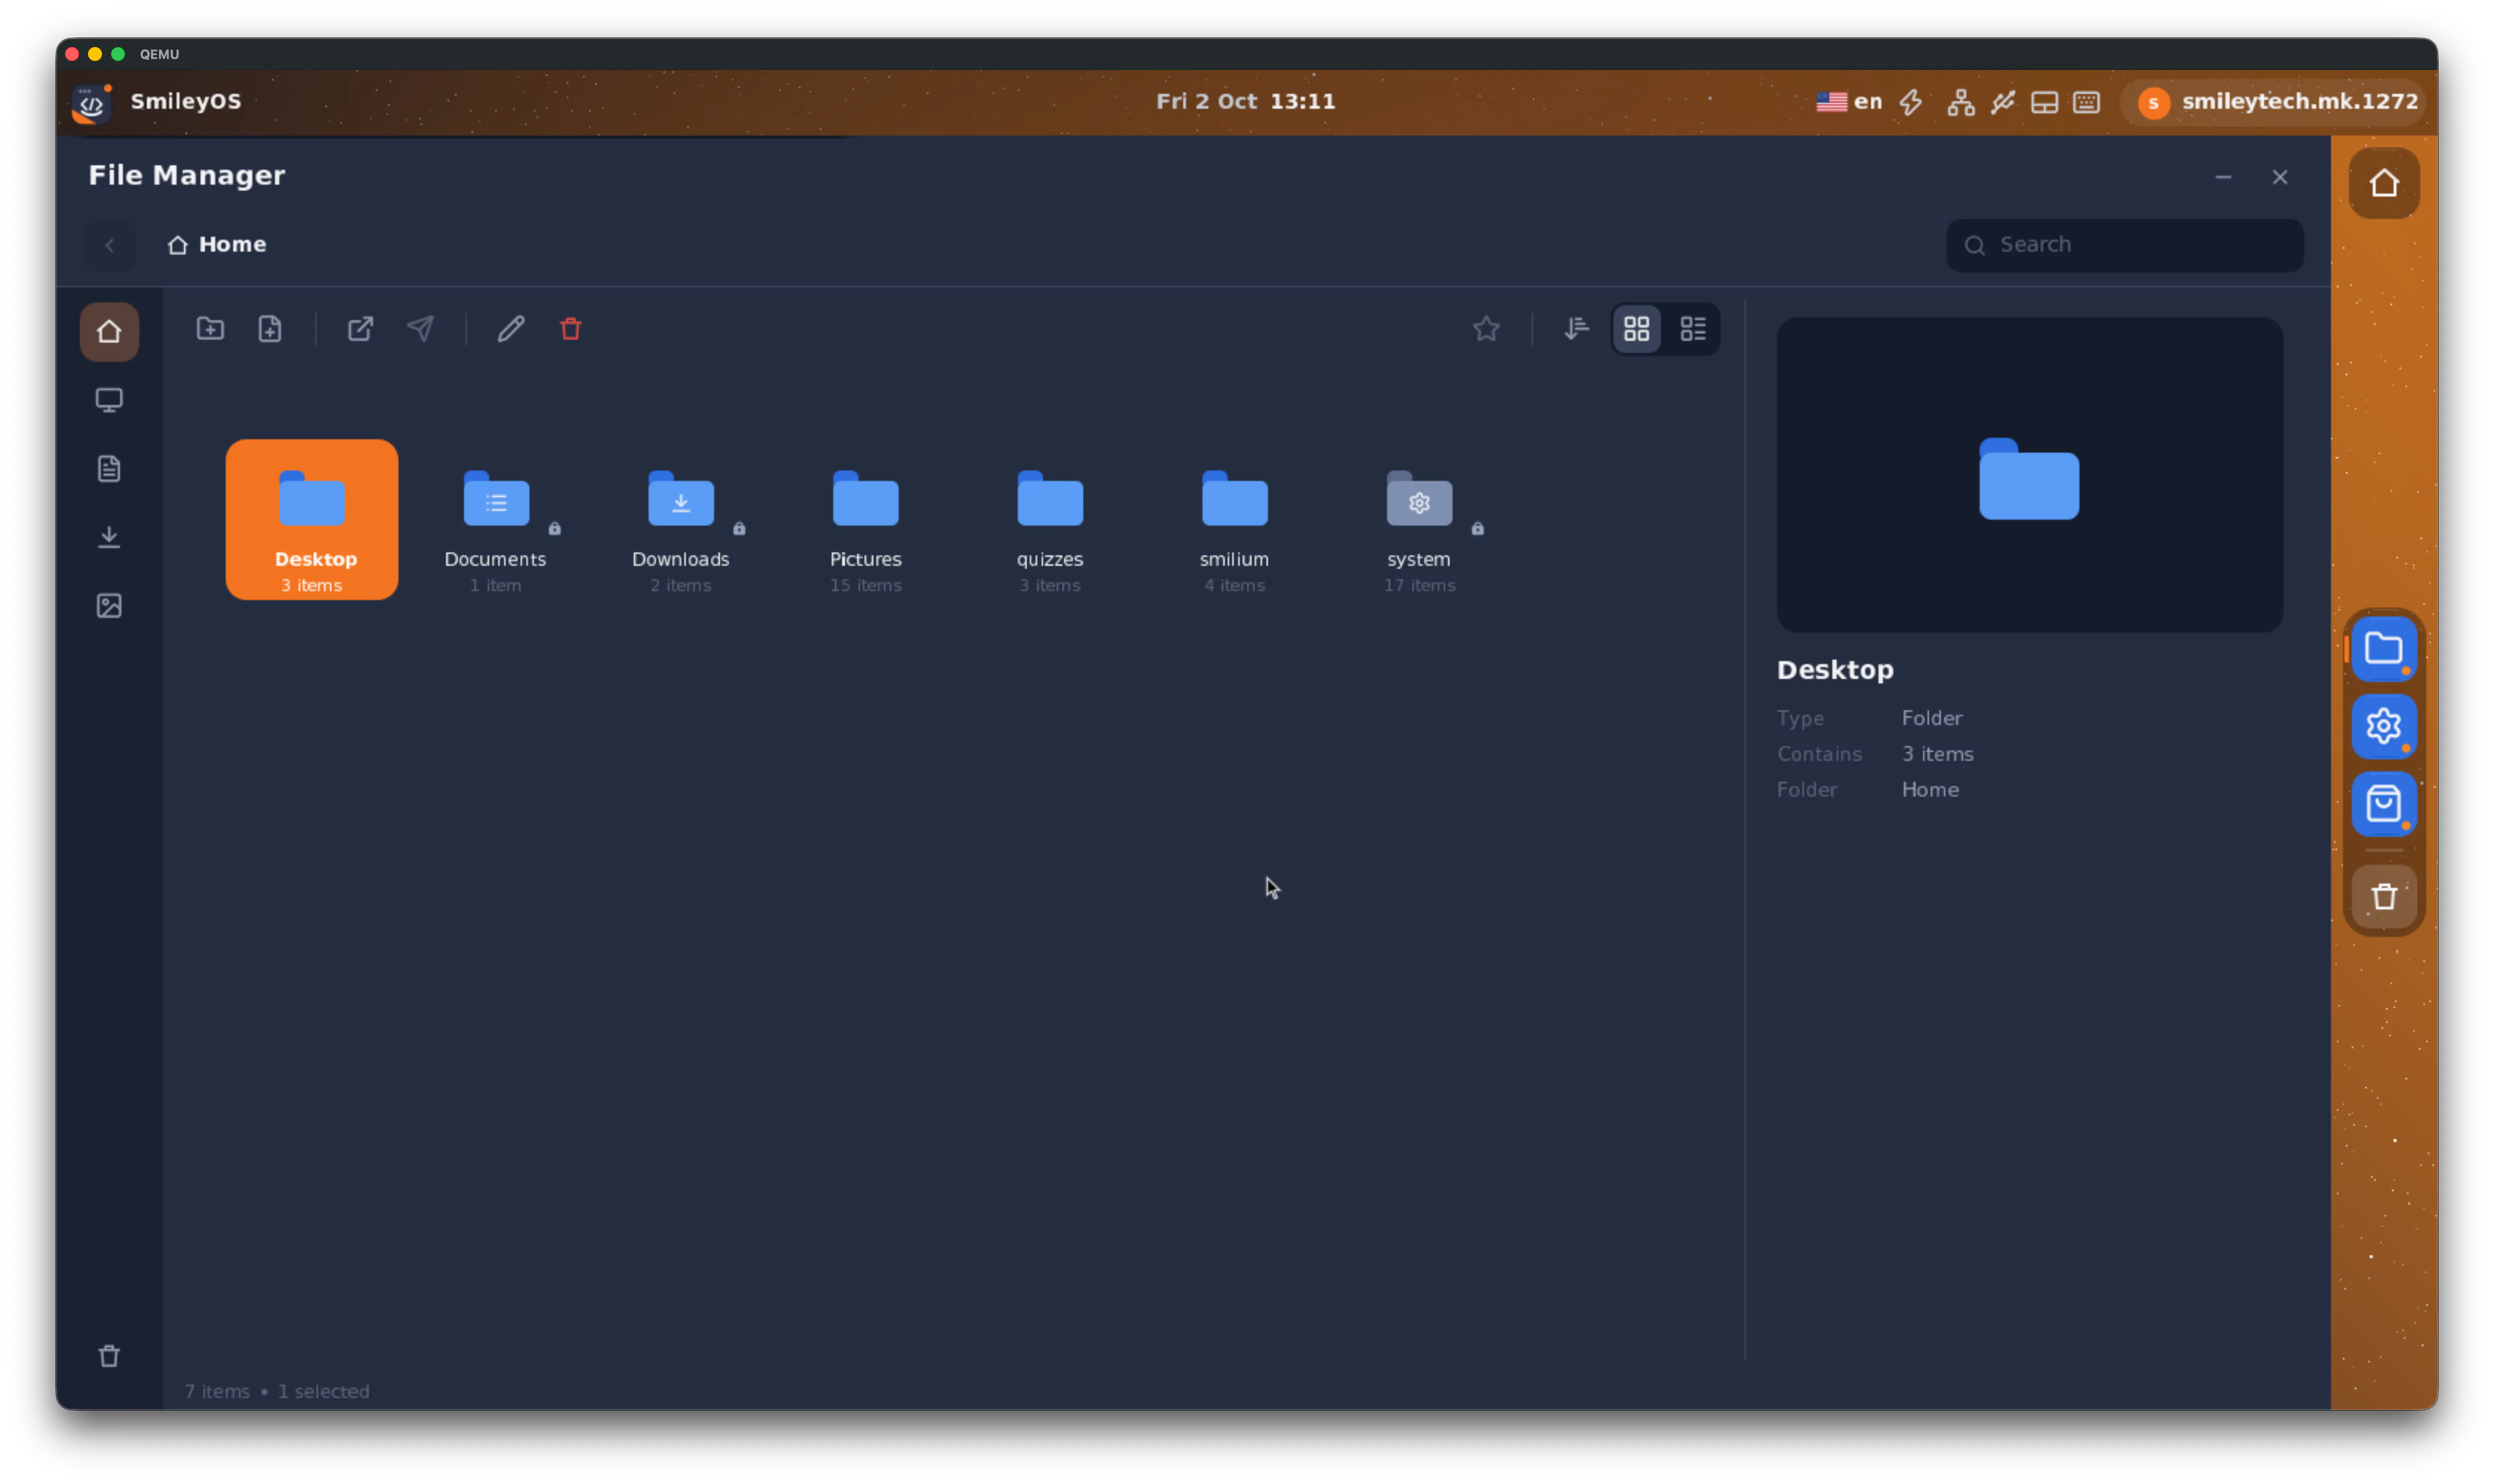Click the back navigation arrow
This screenshot has width=2494, height=1484.
(110, 245)
